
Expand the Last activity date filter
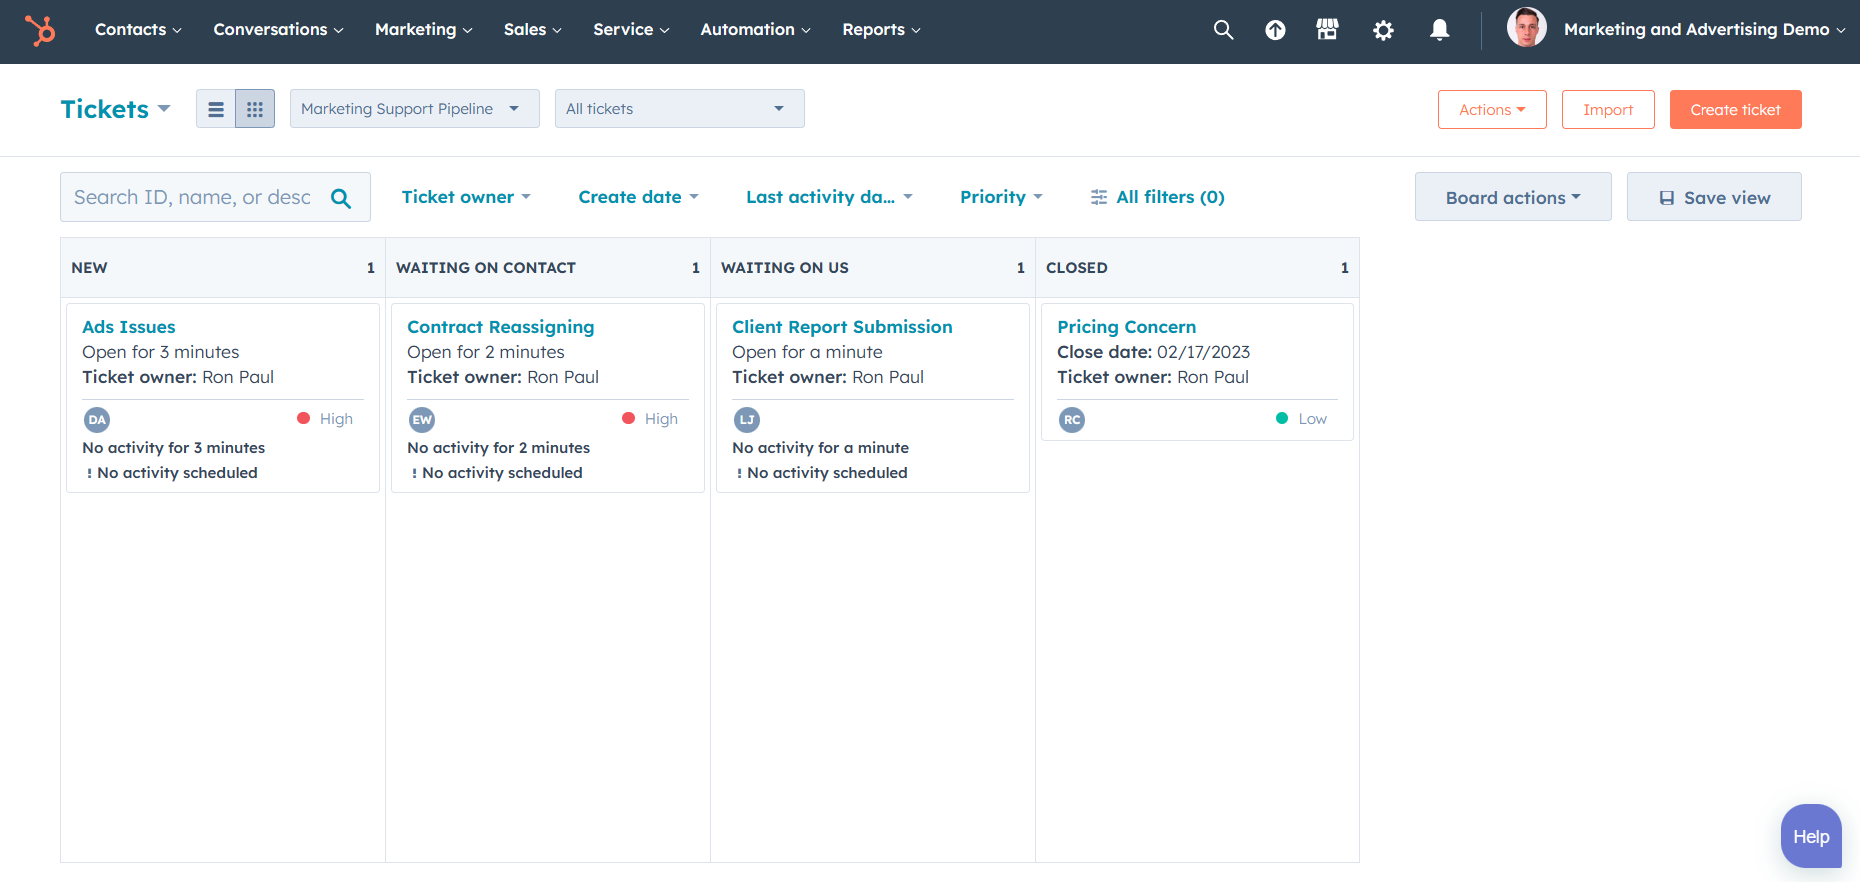point(829,197)
